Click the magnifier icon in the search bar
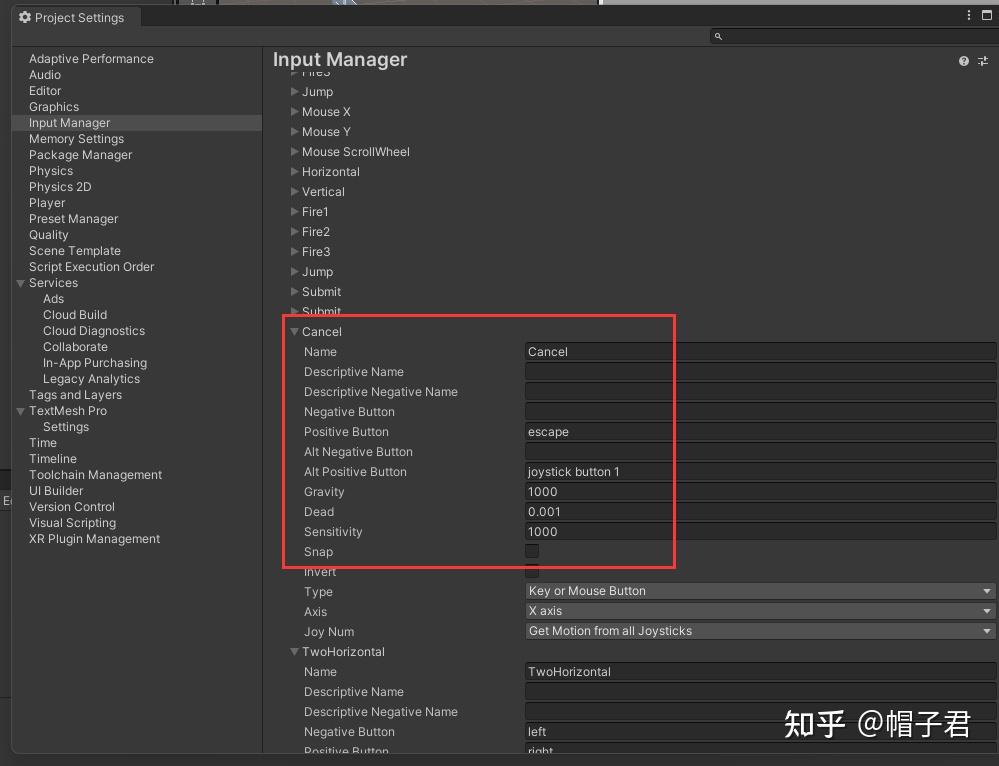The width and height of the screenshot is (999, 766). coord(718,35)
